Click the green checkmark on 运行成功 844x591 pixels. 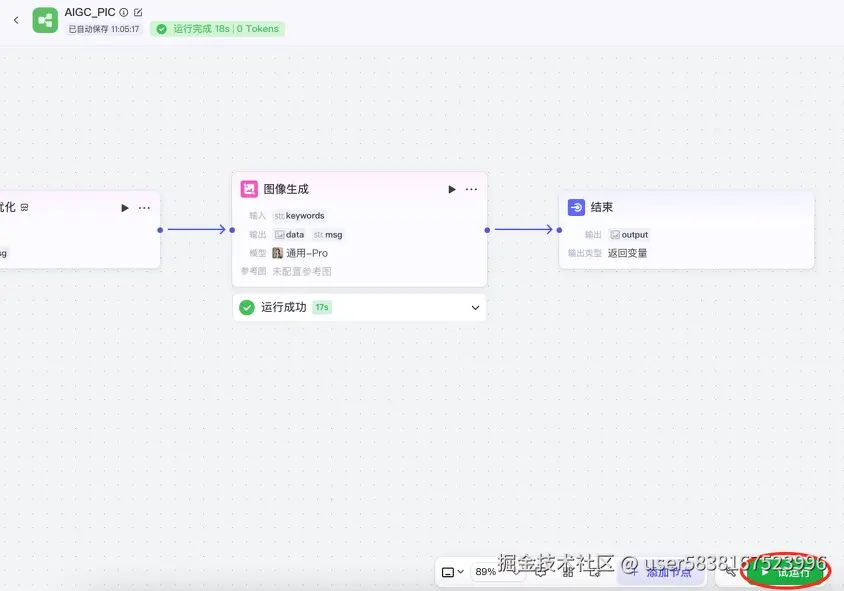coord(246,307)
